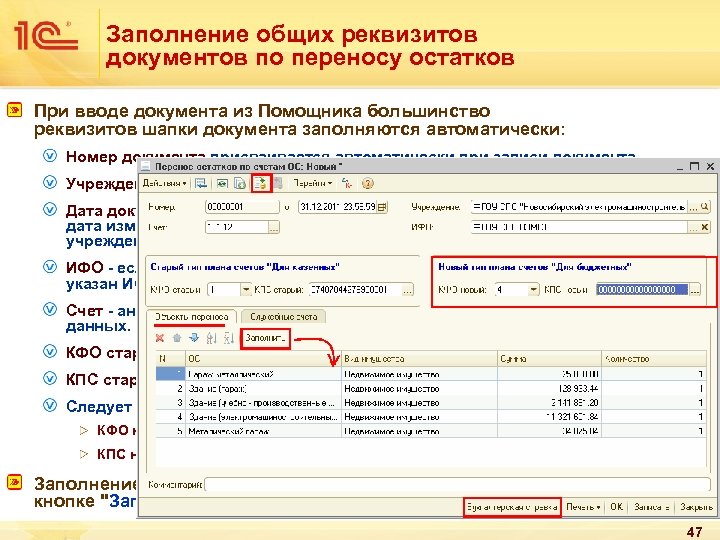Click the OK button
This screenshot has height=540, width=720.
[x=616, y=507]
